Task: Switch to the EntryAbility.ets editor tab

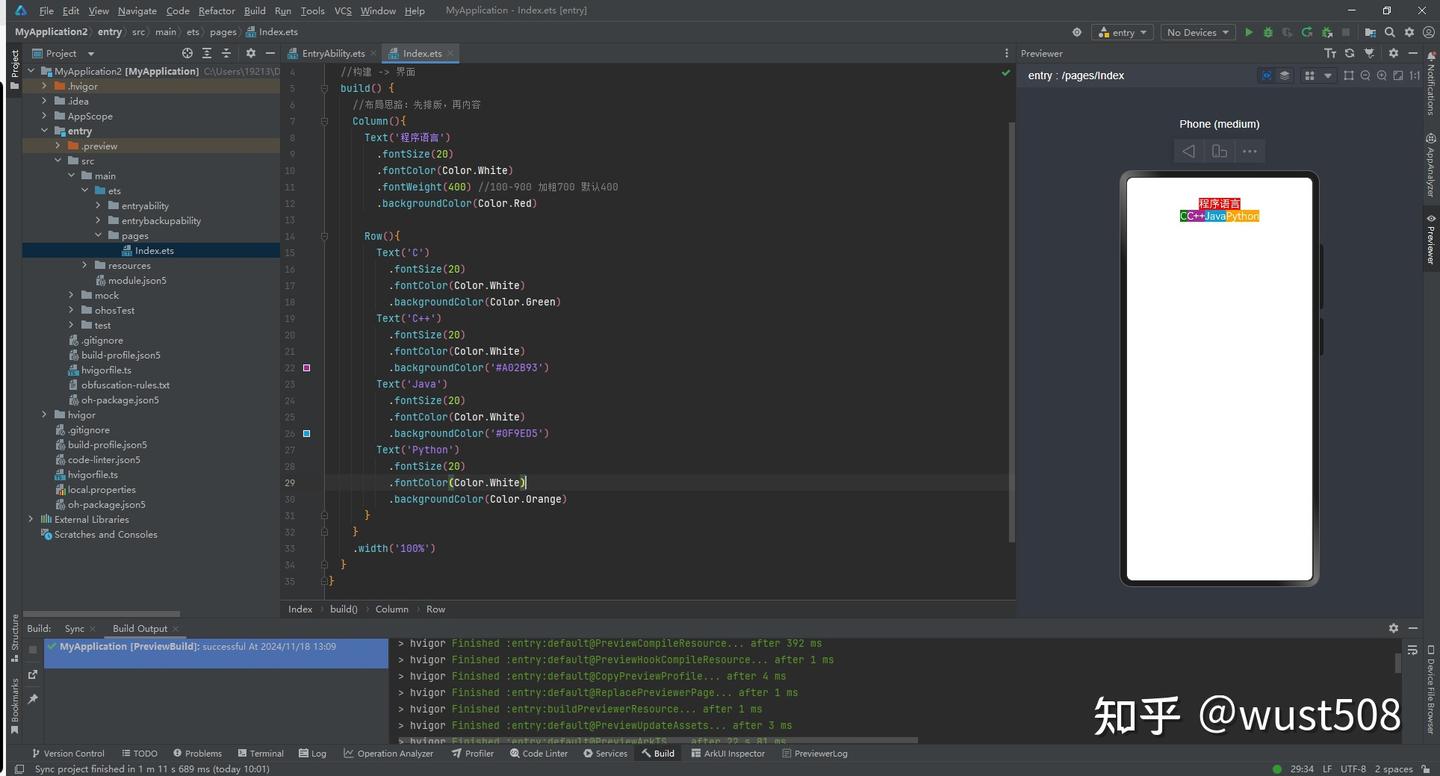Action: tap(333, 53)
